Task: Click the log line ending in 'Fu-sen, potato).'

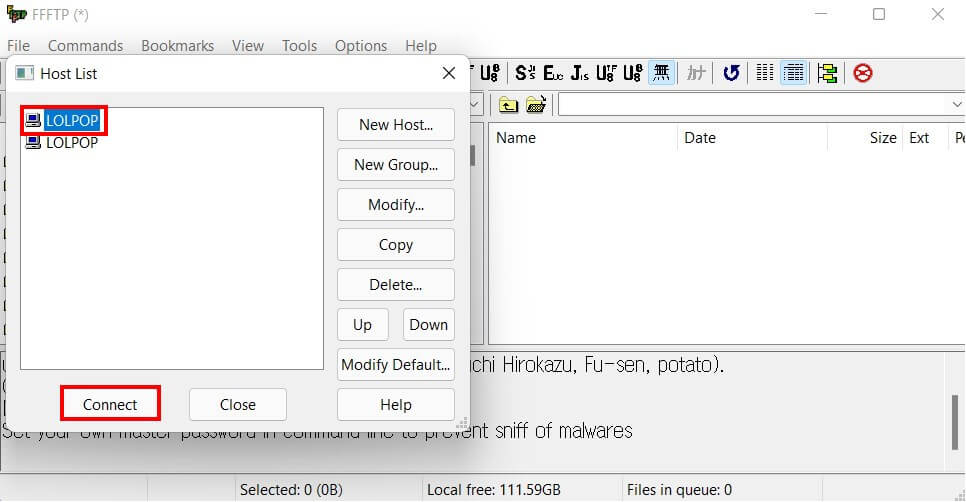Action: (596, 365)
